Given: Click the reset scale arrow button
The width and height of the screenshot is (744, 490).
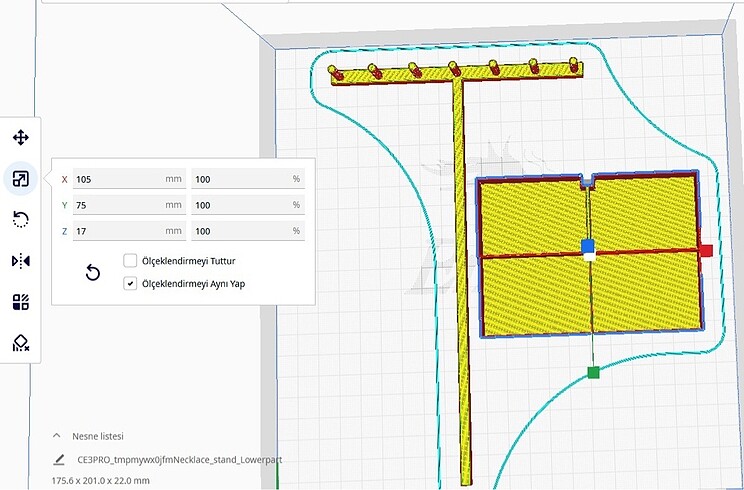Looking at the screenshot, I should tap(93, 273).
